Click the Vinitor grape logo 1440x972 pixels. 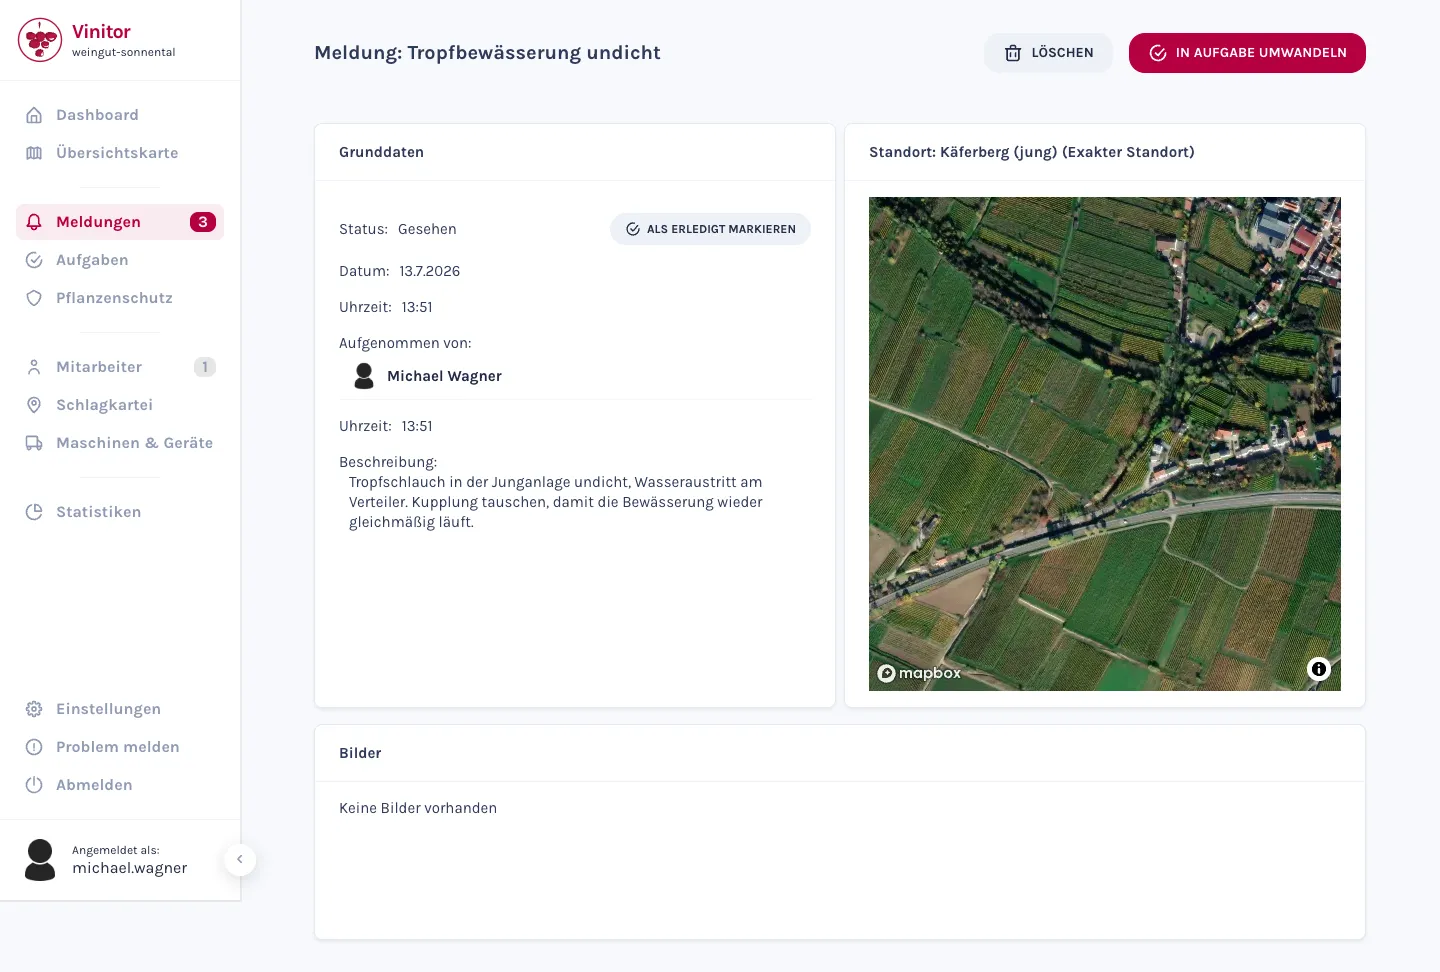point(40,40)
